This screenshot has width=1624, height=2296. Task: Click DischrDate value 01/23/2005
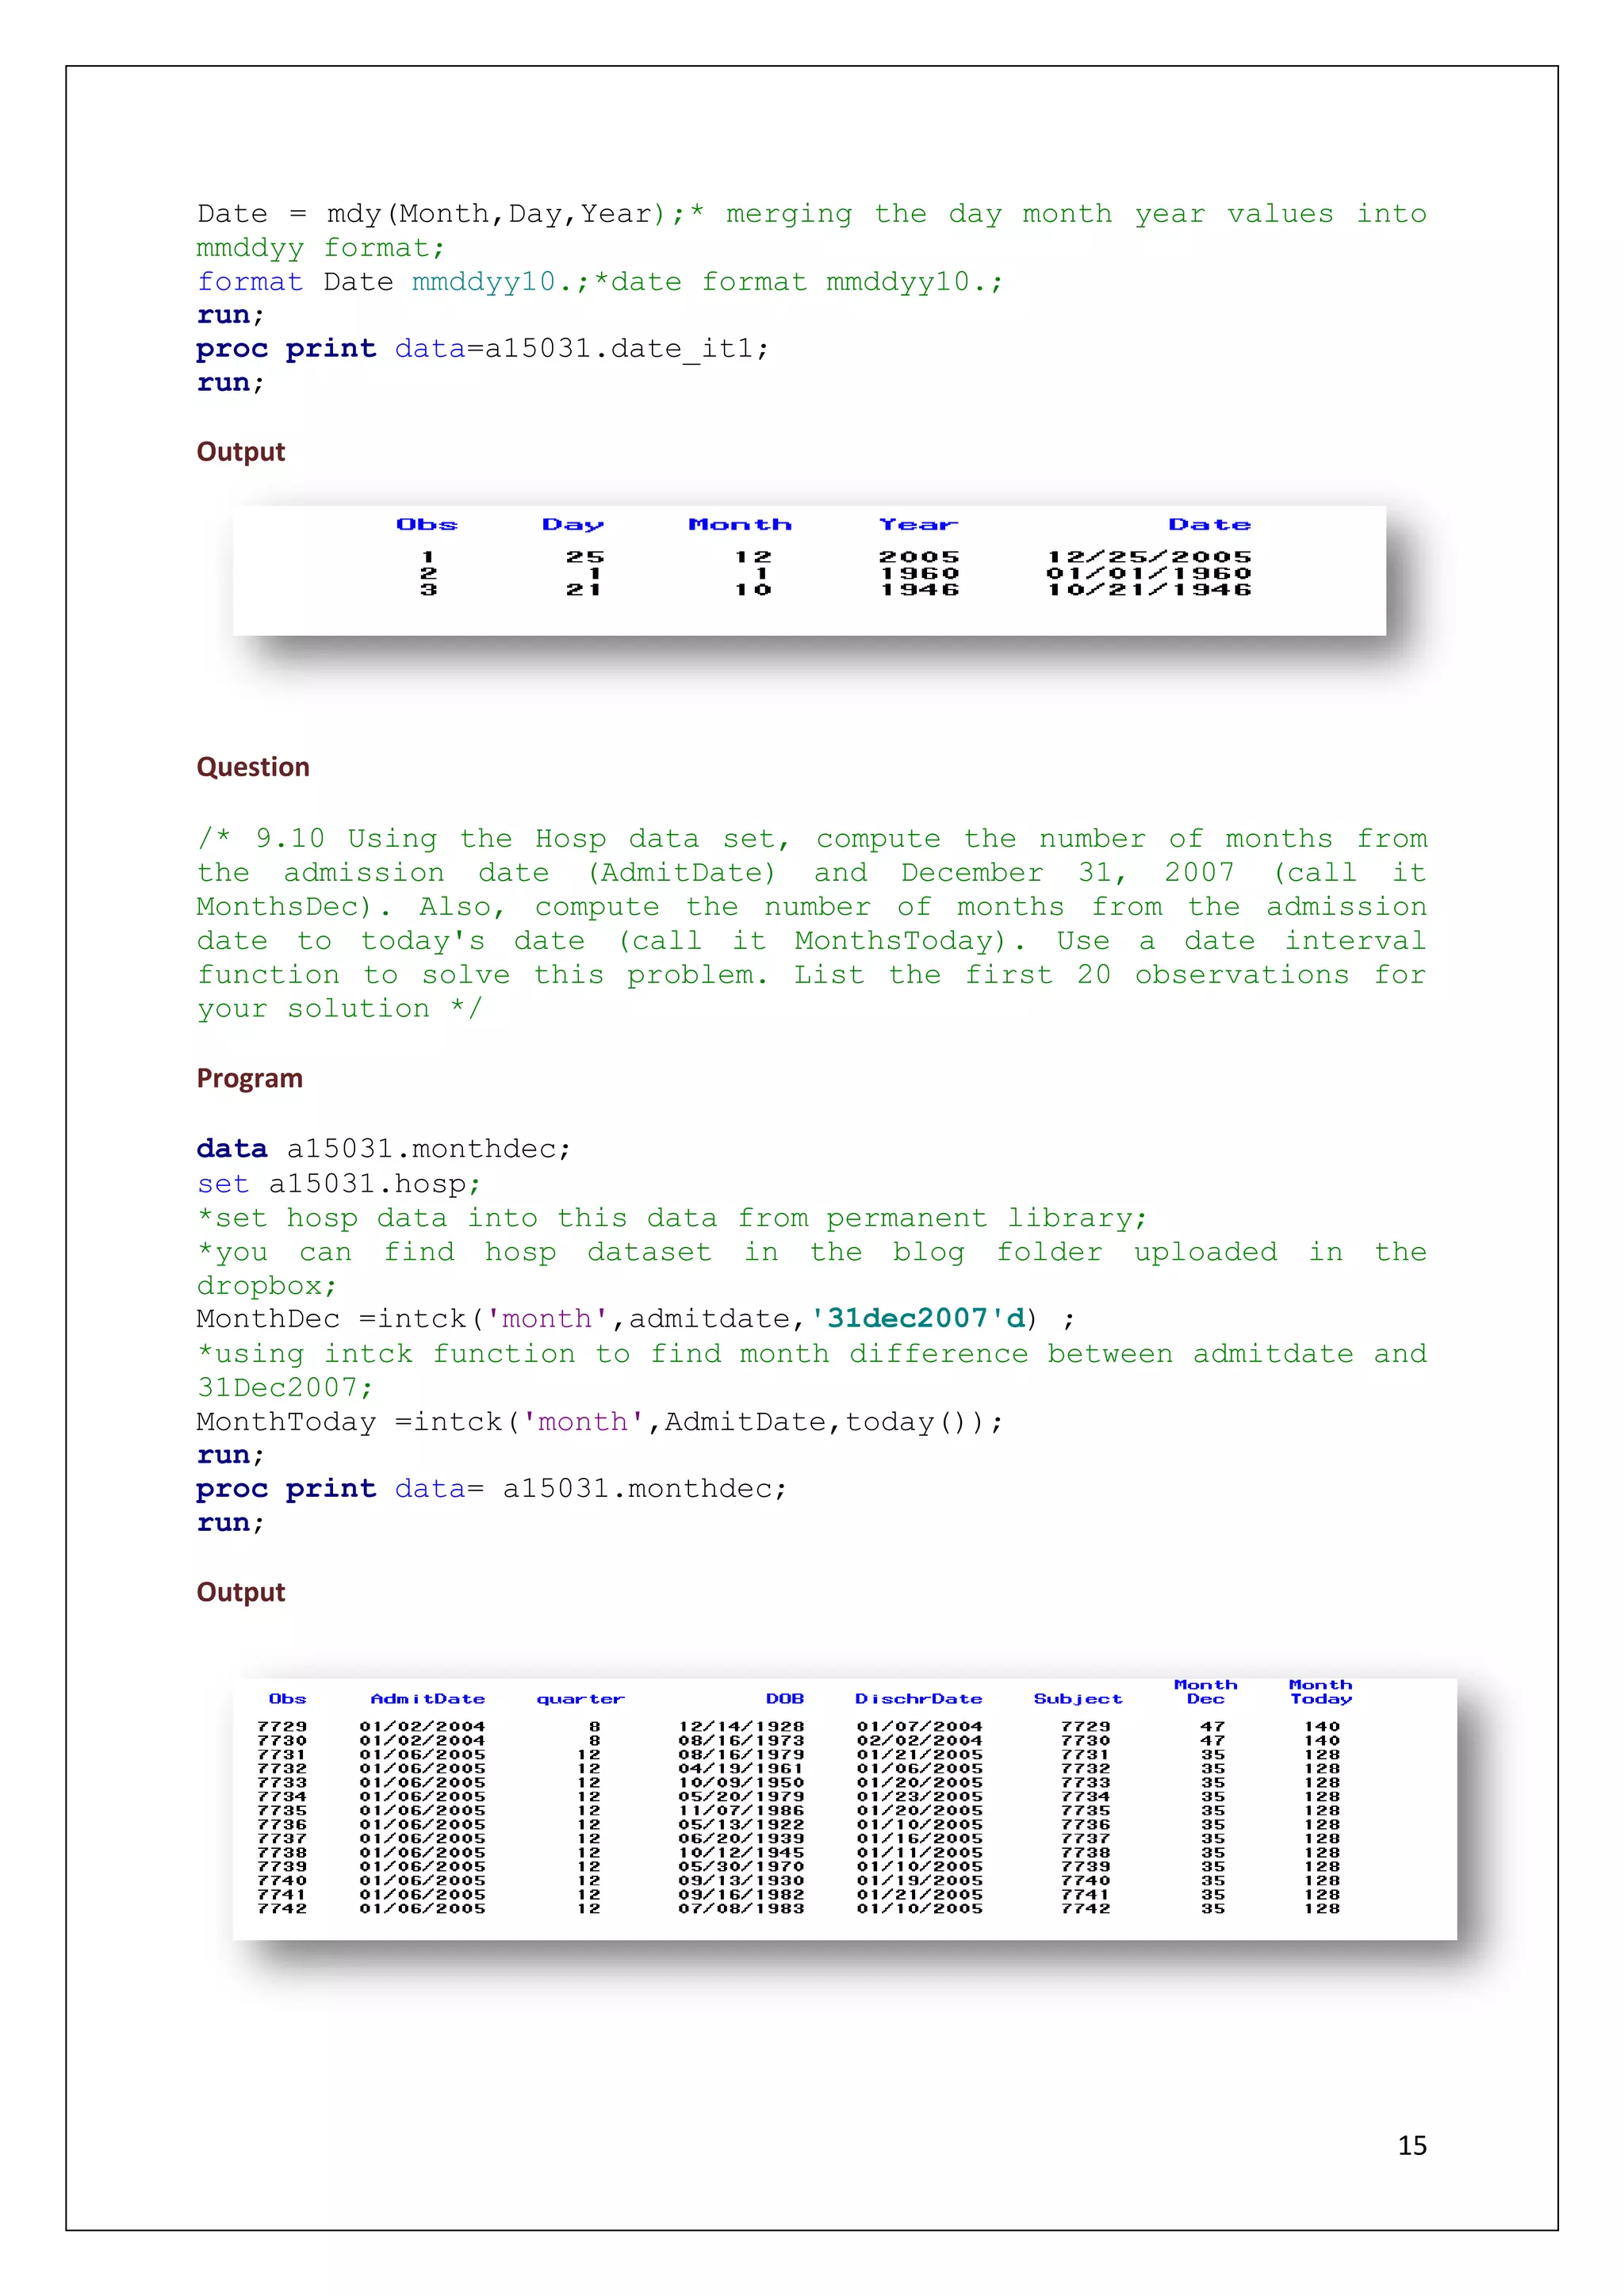click(x=919, y=1797)
